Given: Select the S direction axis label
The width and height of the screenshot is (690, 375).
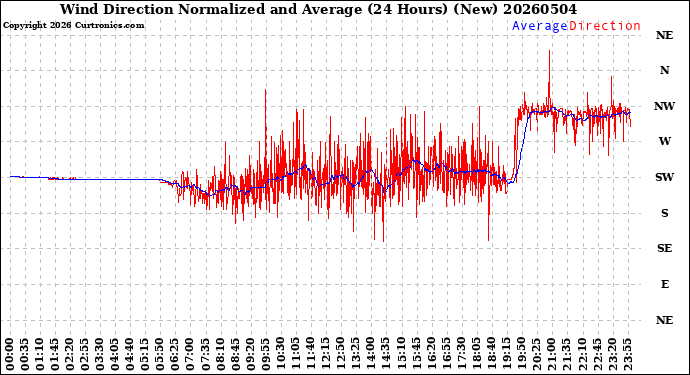Looking at the screenshot, I should click(664, 213).
